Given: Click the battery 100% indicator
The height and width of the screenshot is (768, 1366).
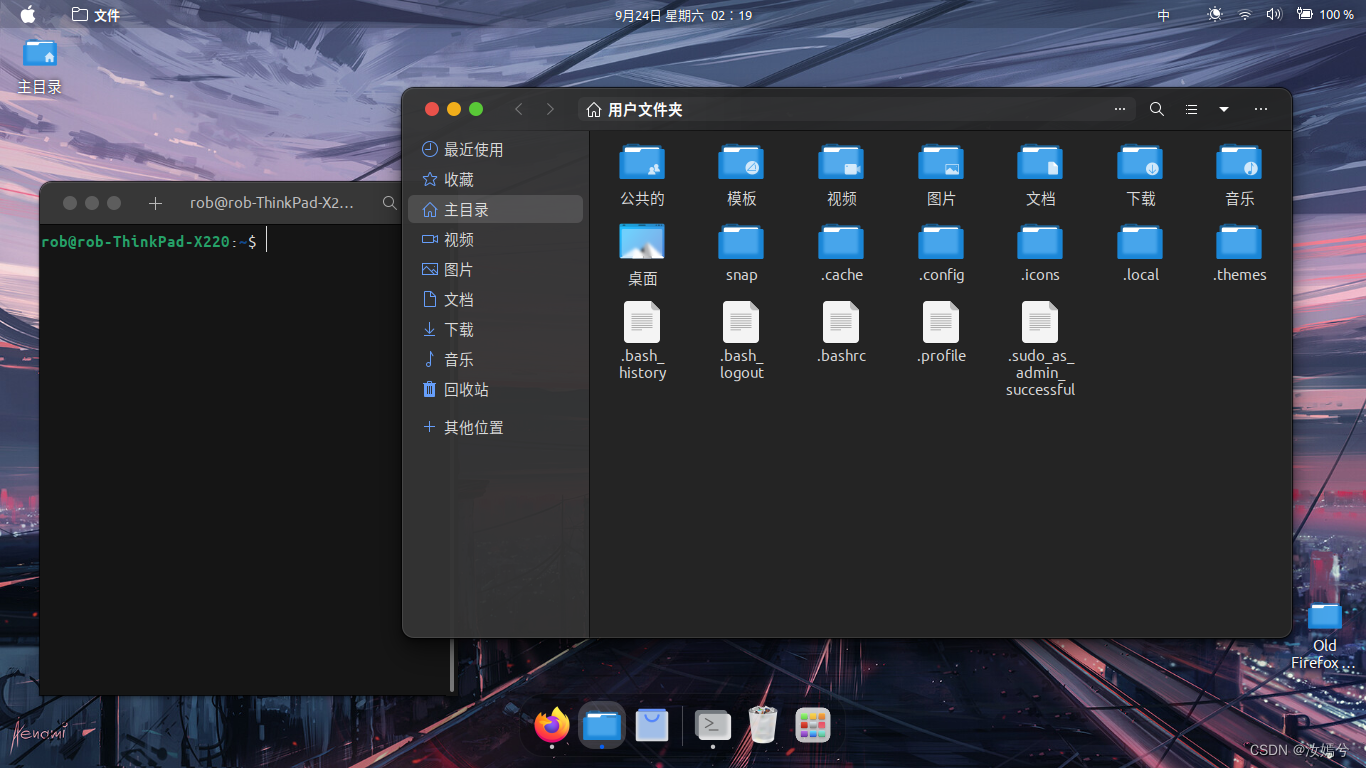Looking at the screenshot, I should point(1325,14).
